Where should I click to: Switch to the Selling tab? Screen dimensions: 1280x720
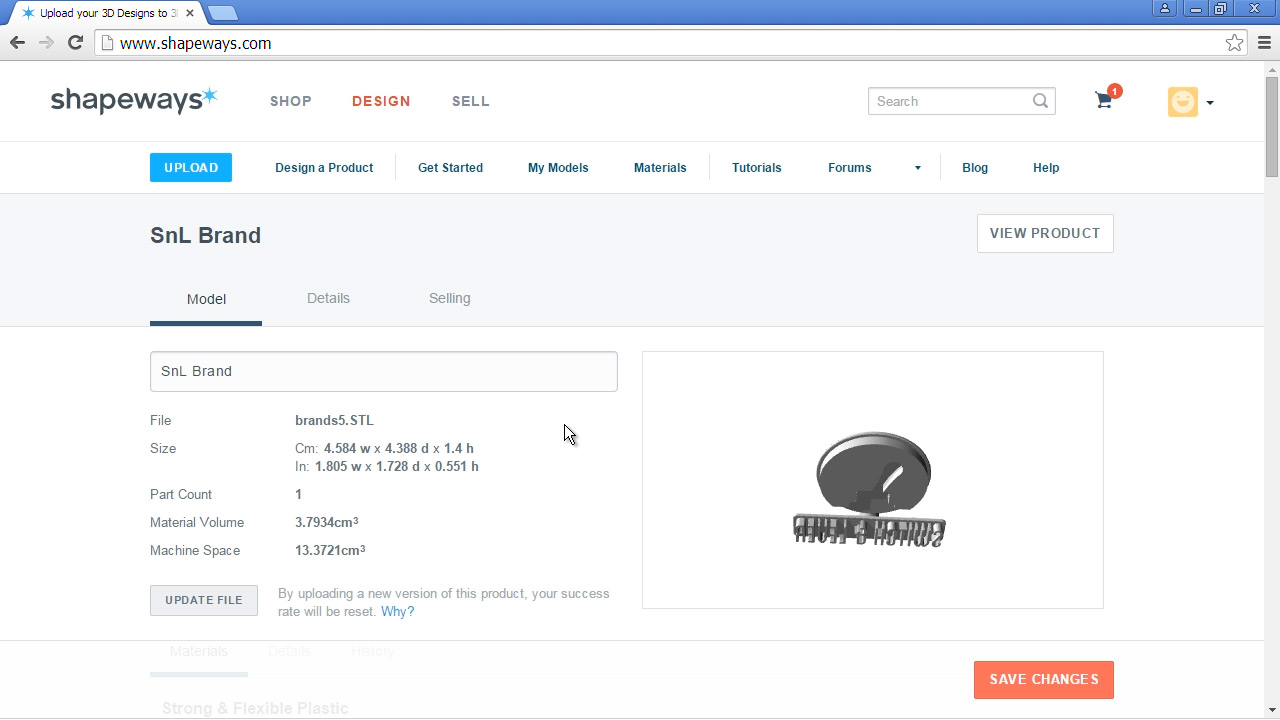point(450,298)
